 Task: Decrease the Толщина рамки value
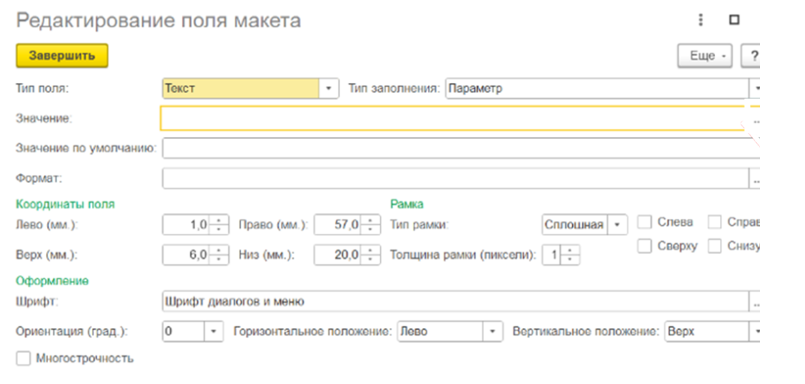(x=570, y=260)
